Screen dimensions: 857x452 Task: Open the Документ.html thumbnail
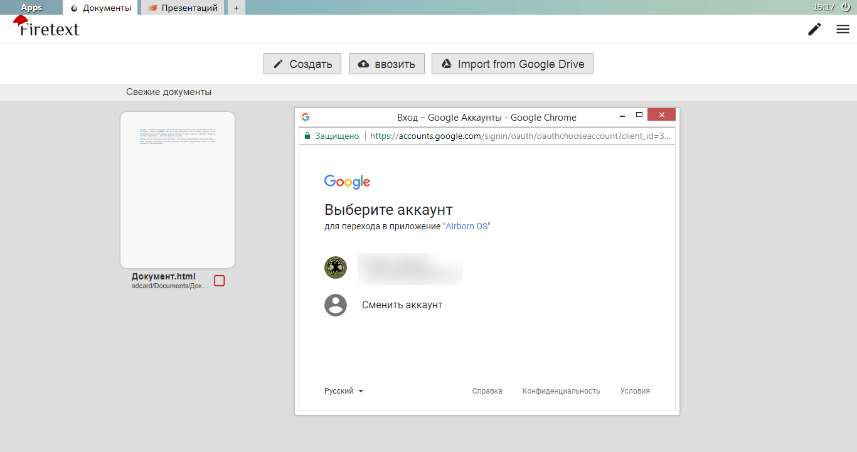coord(178,190)
